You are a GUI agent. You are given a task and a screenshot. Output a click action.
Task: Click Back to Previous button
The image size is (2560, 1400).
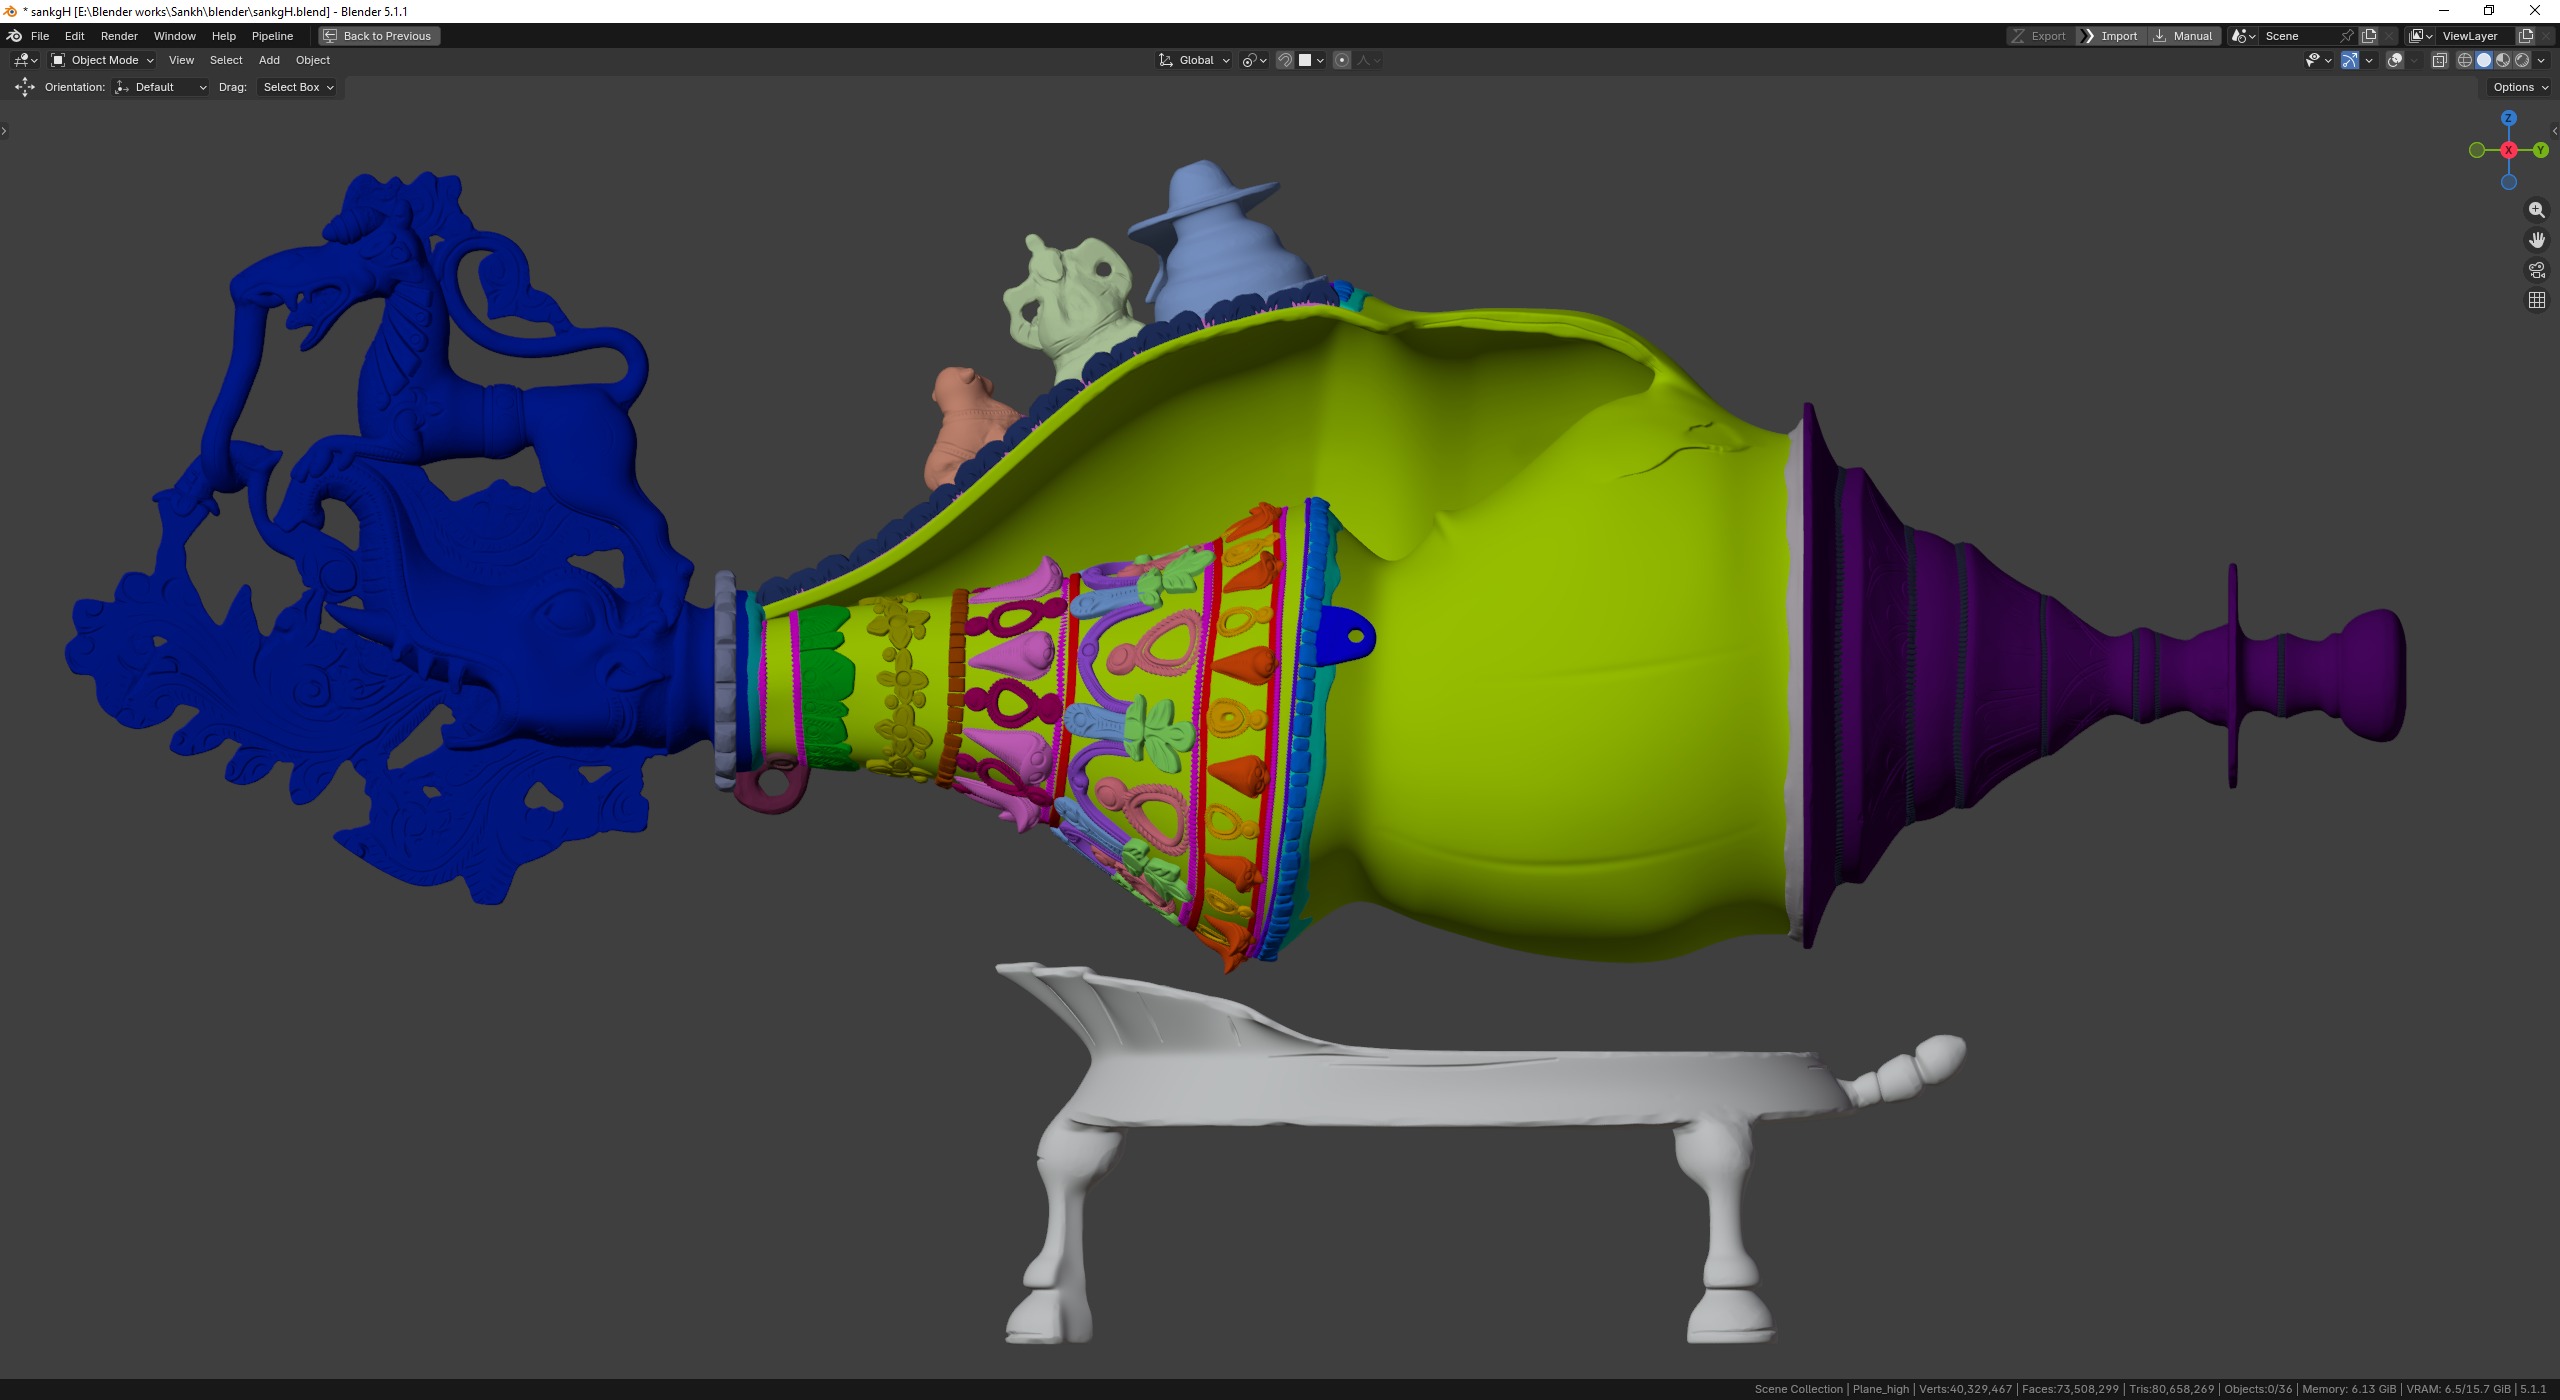379,36
